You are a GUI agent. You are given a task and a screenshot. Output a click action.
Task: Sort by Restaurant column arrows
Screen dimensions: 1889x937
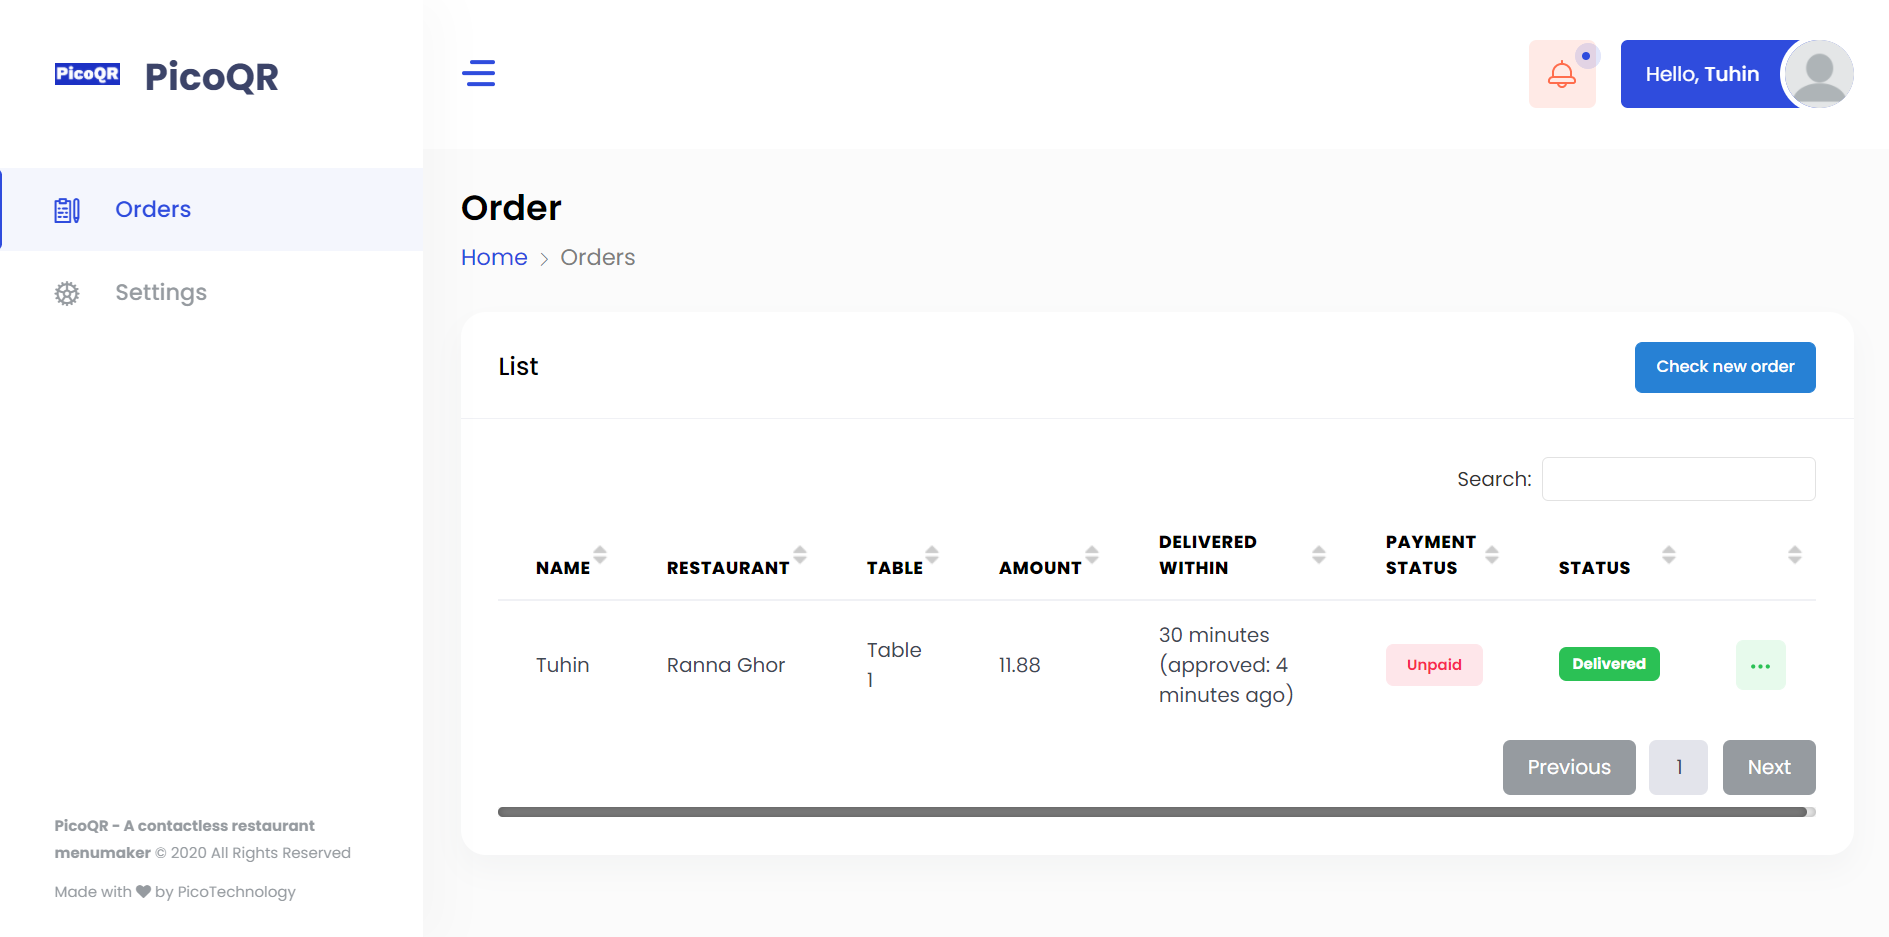pos(800,554)
